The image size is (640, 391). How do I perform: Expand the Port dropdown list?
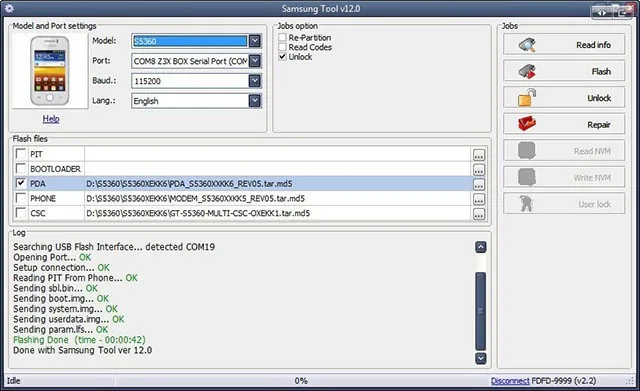[255, 61]
